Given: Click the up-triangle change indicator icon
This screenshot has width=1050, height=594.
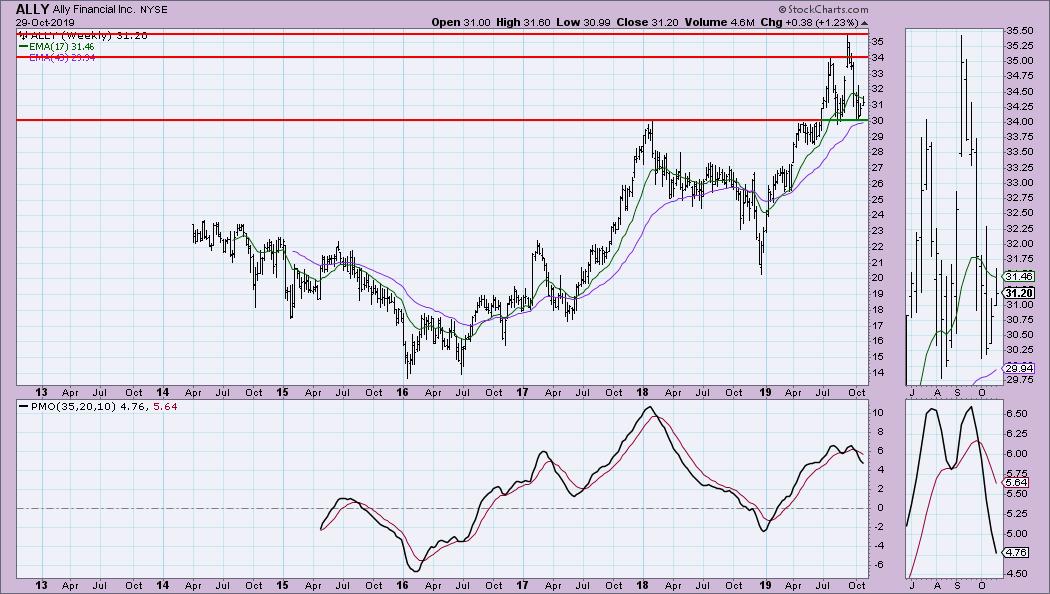Looking at the screenshot, I should (x=864, y=23).
